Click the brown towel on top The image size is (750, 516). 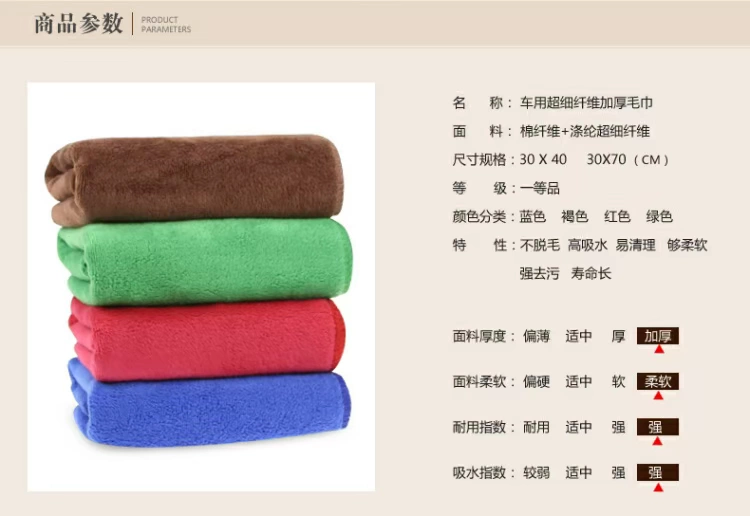(194, 179)
